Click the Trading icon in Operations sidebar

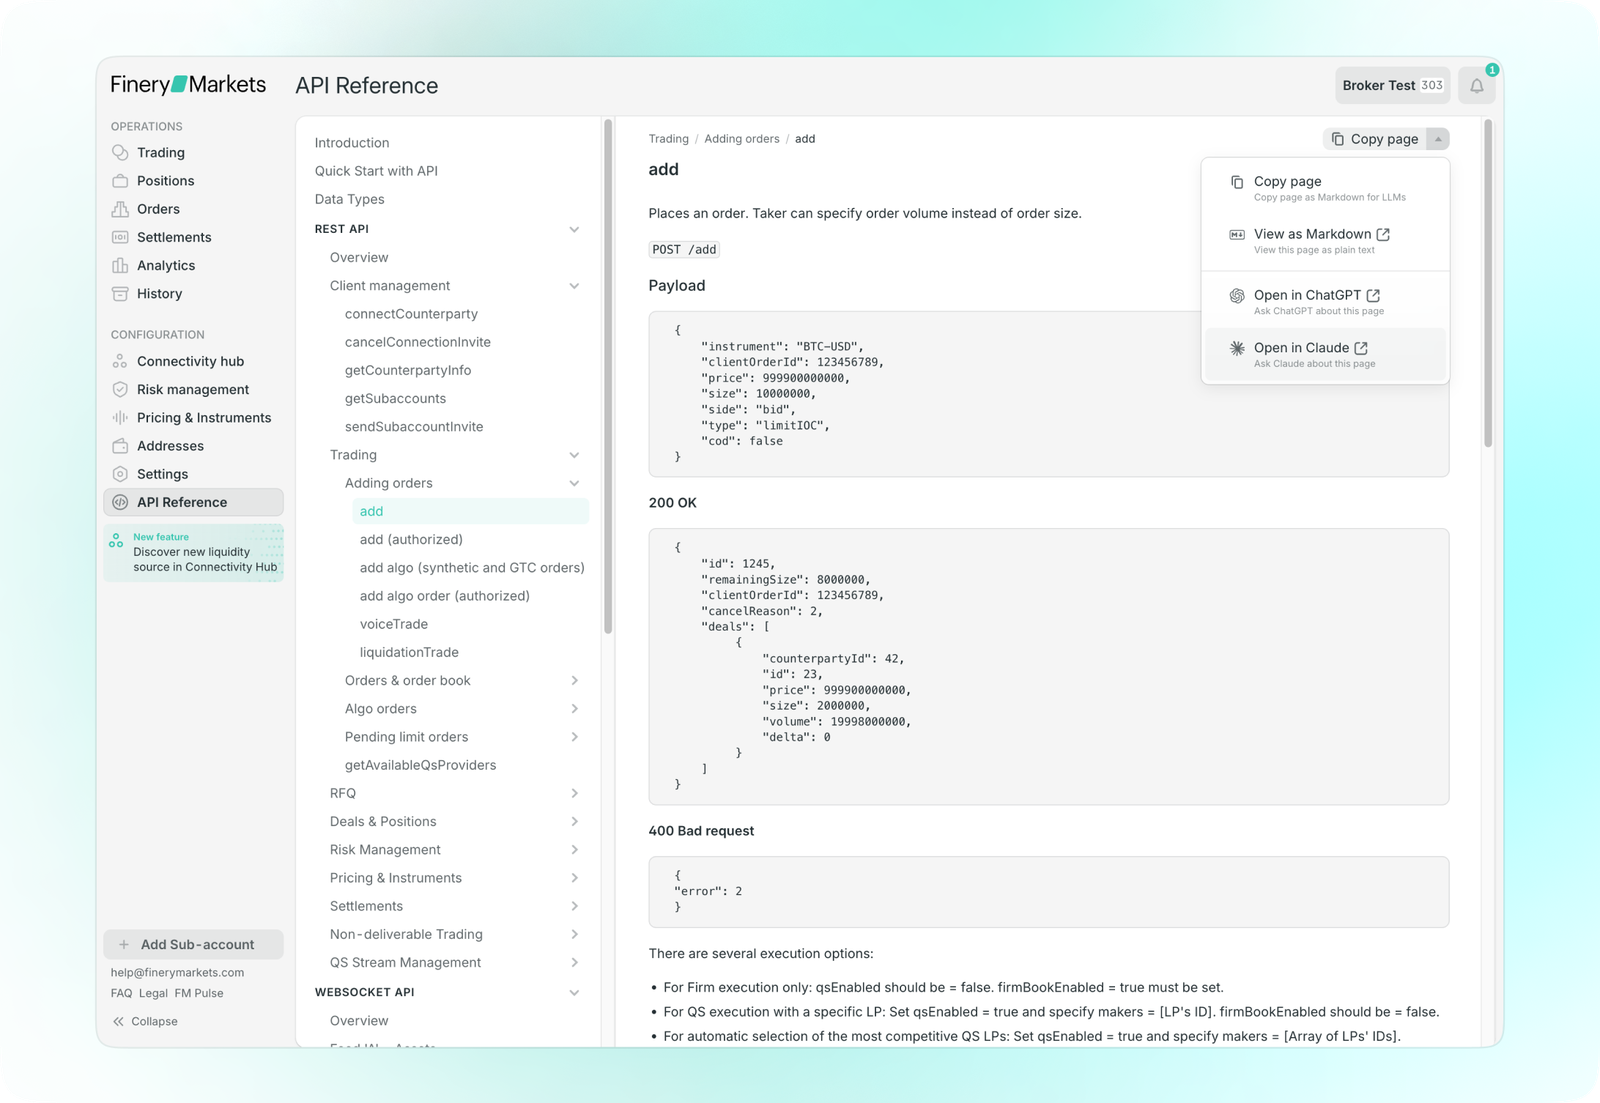tap(120, 152)
